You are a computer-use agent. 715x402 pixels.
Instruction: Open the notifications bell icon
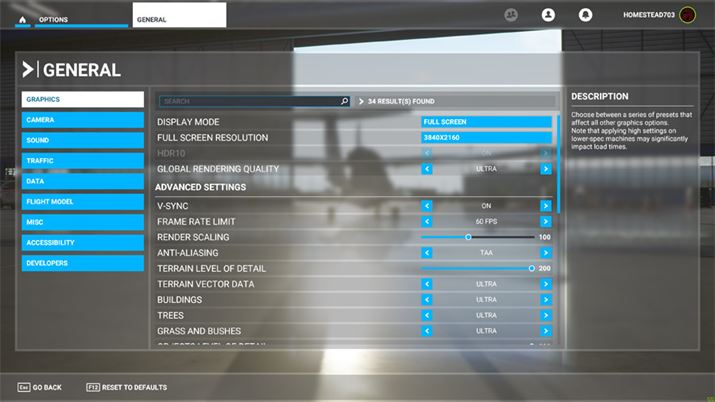point(585,15)
